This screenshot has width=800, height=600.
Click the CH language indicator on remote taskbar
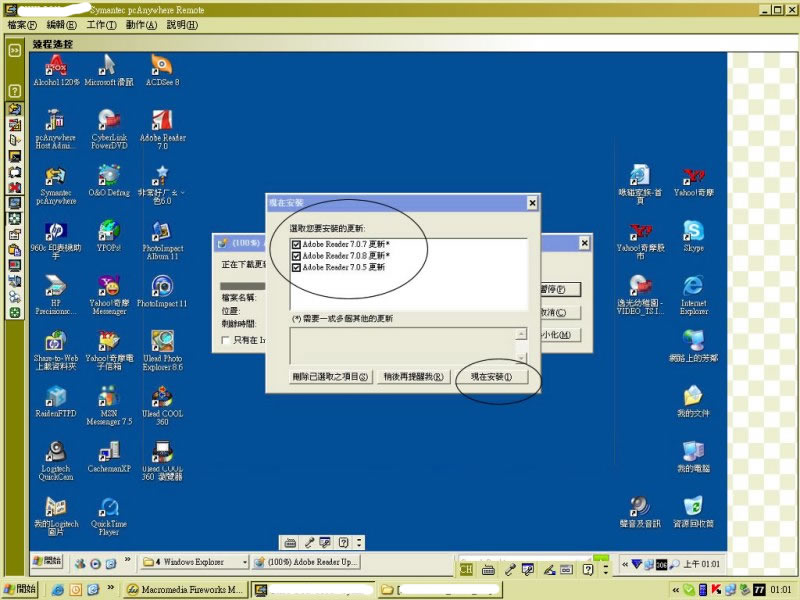pyautogui.click(x=466, y=569)
